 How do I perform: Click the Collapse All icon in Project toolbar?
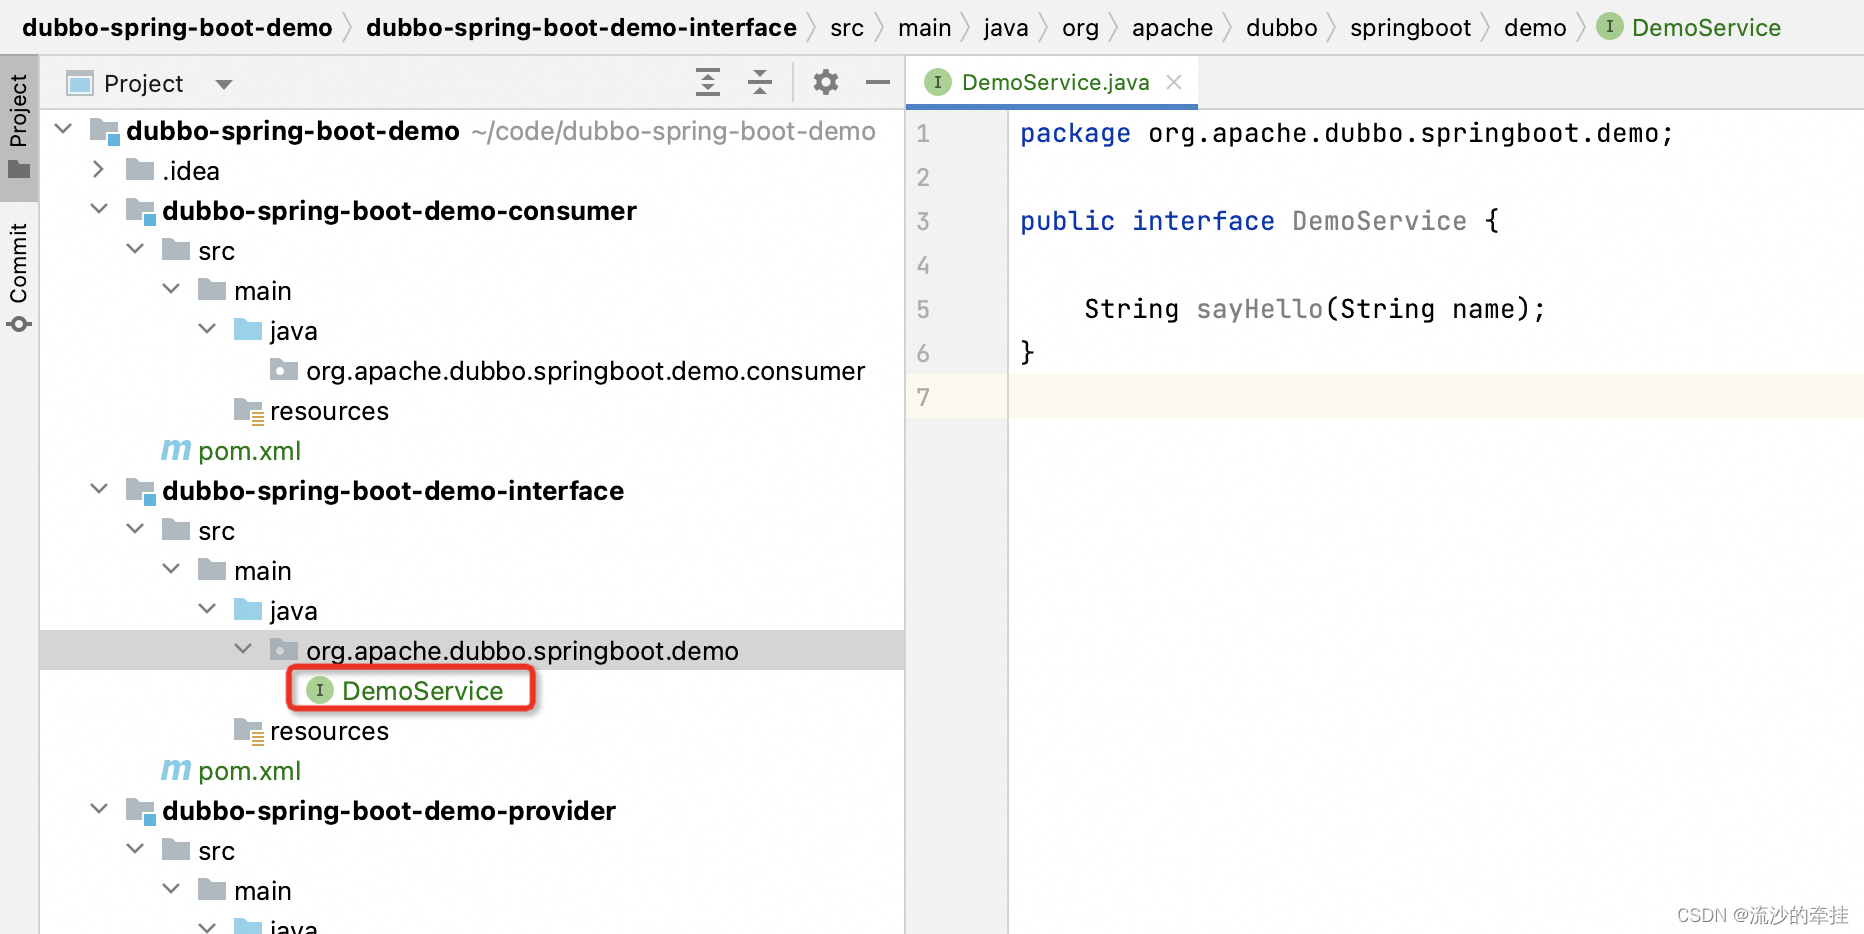[760, 82]
